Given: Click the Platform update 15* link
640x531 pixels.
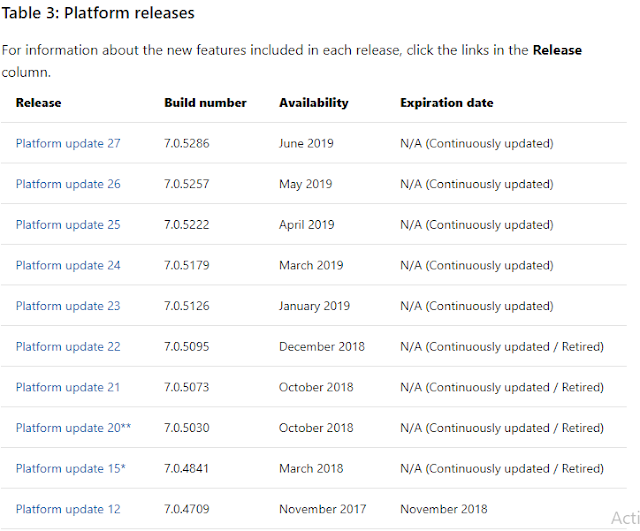Looking at the screenshot, I should [x=70, y=468].
